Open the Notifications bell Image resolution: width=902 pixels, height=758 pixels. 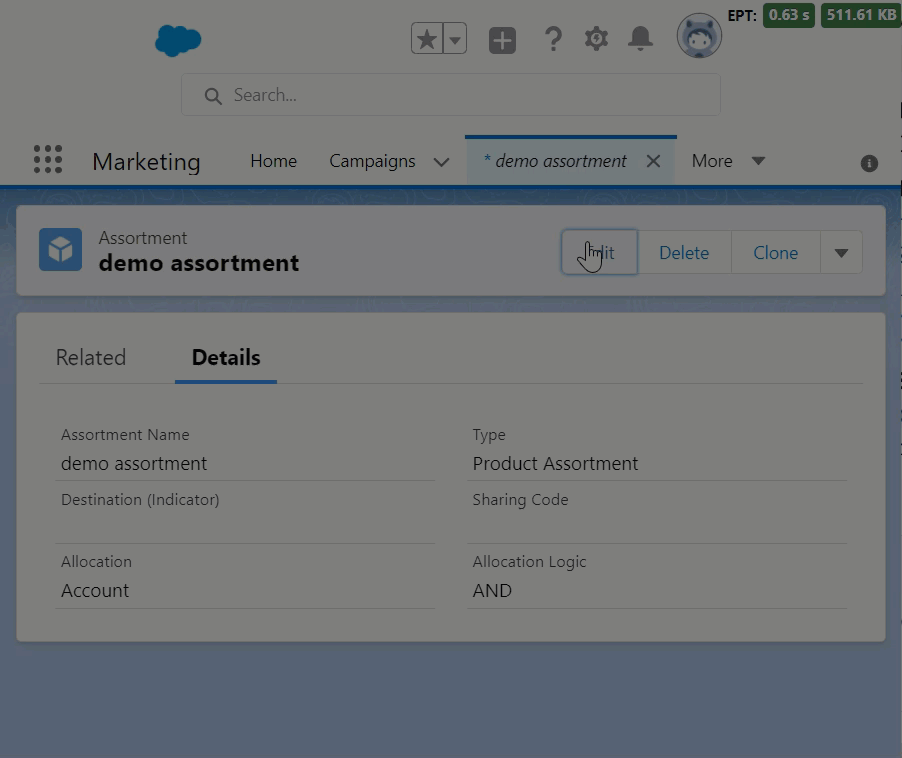[x=640, y=39]
